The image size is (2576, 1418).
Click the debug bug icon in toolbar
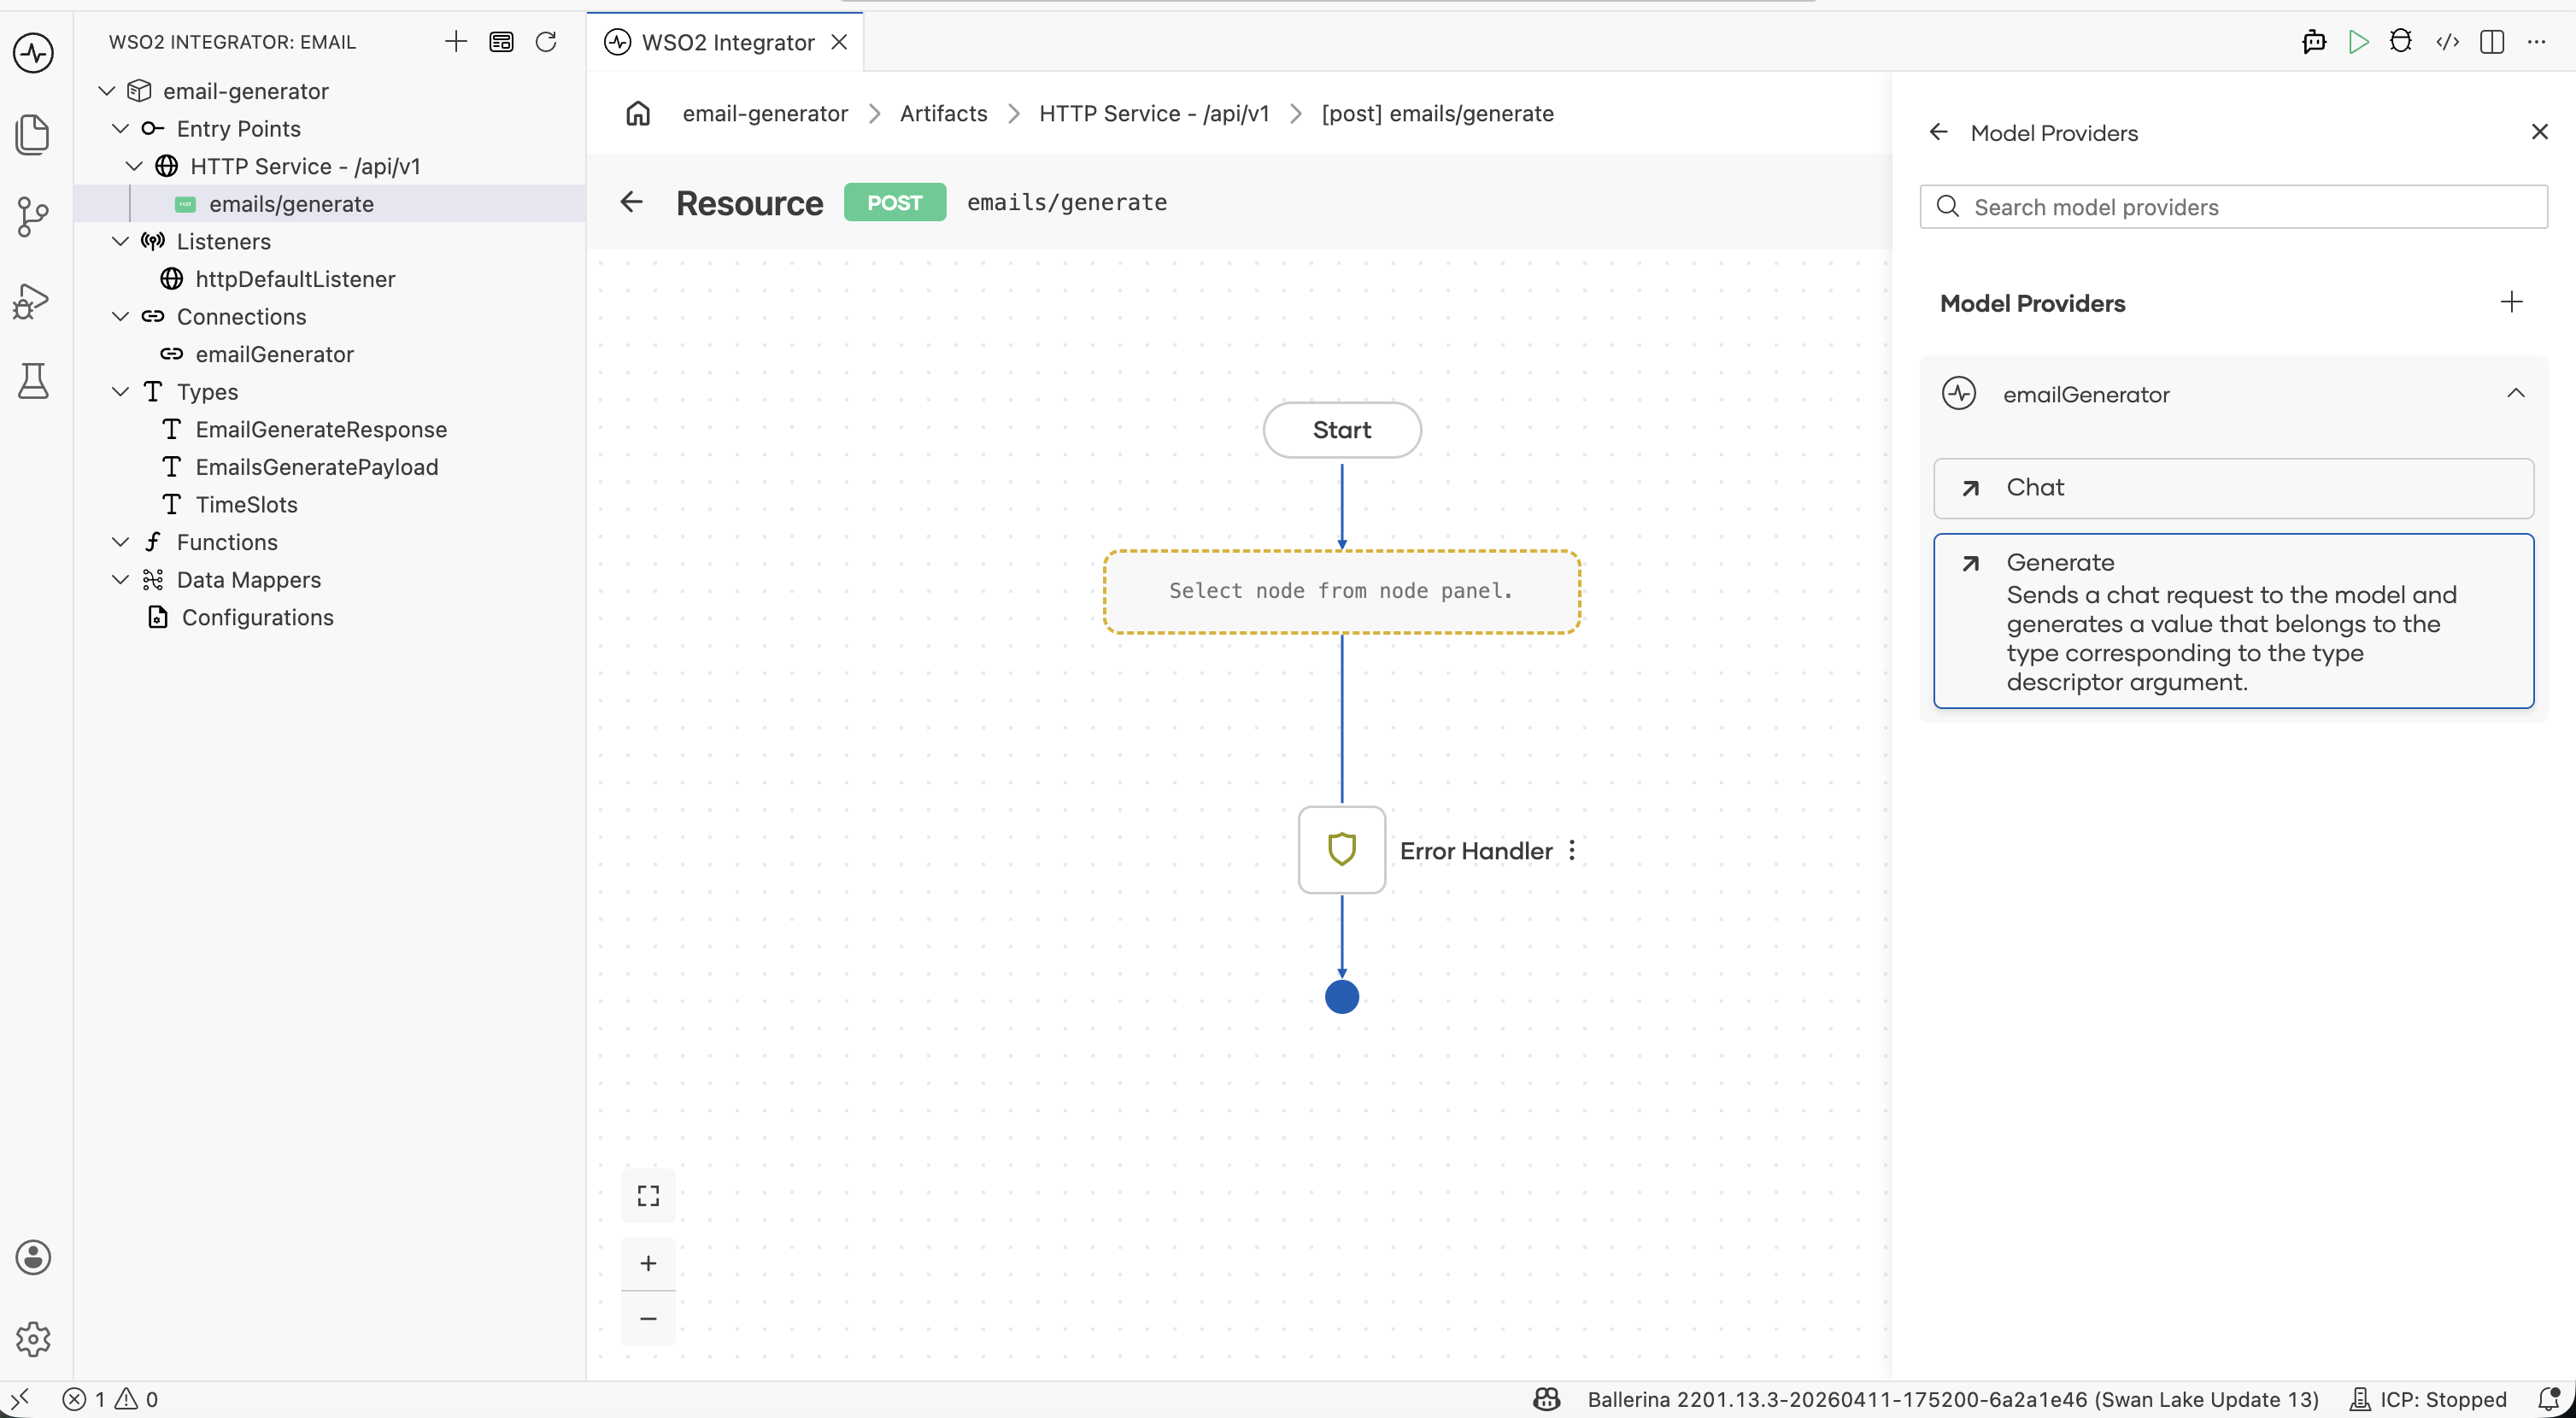pos(2400,42)
